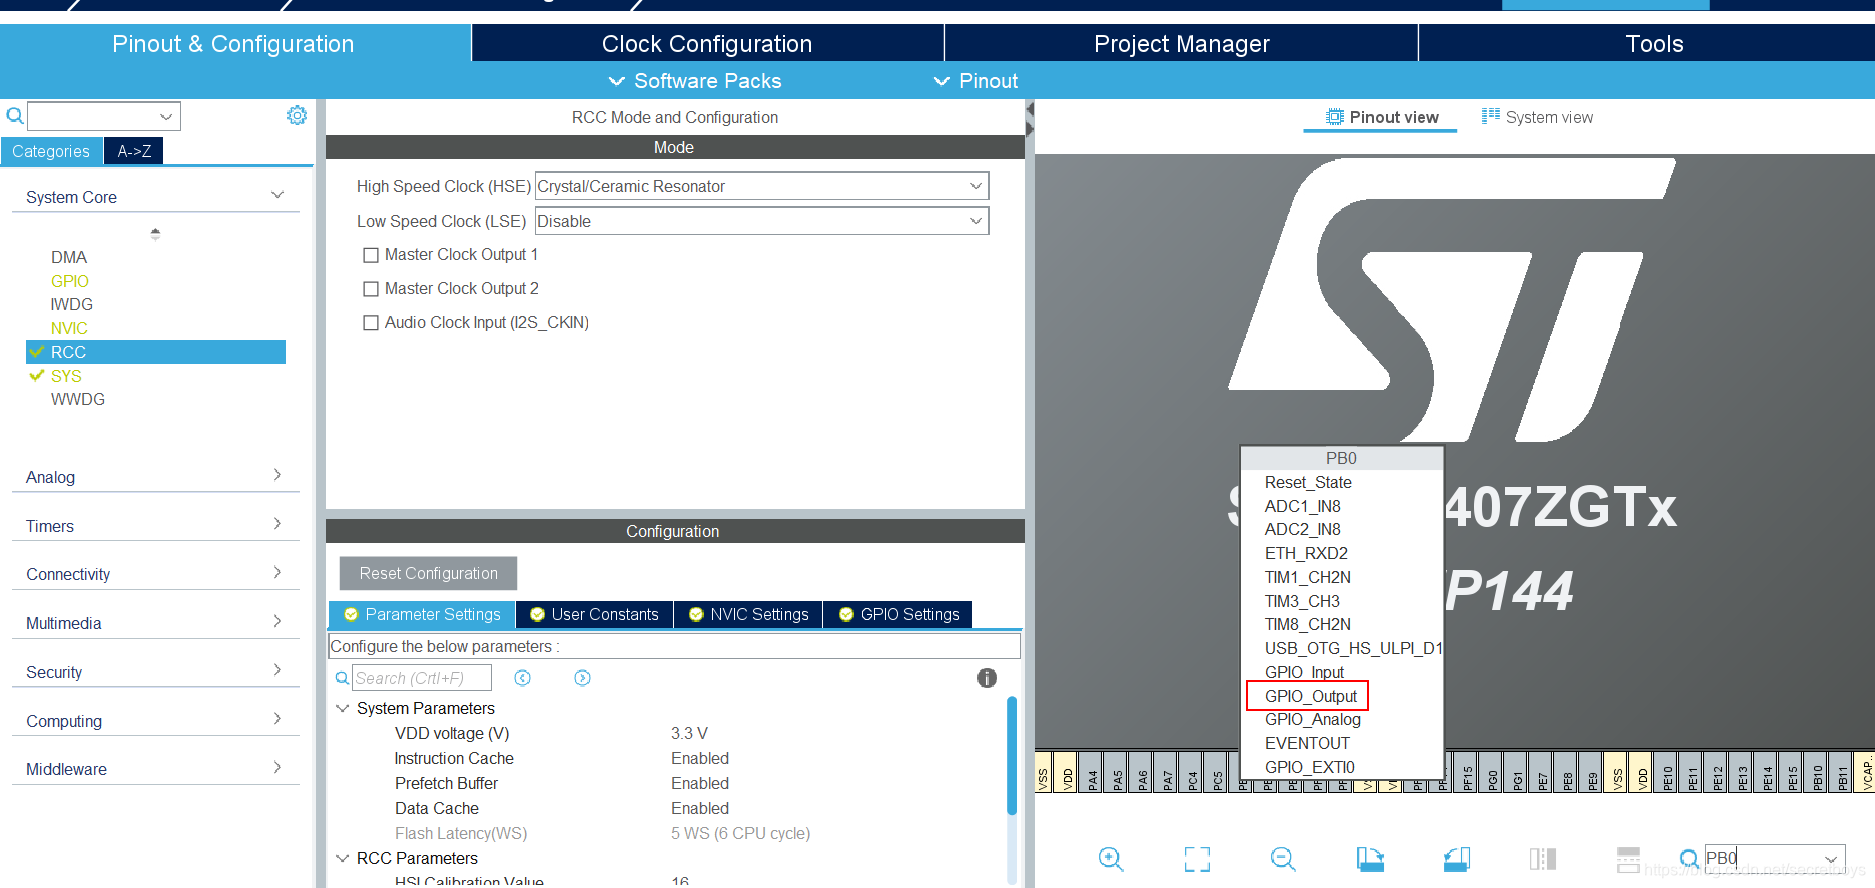Click the peripheral search magnifier icon
This screenshot has height=888, width=1875.
[15, 116]
